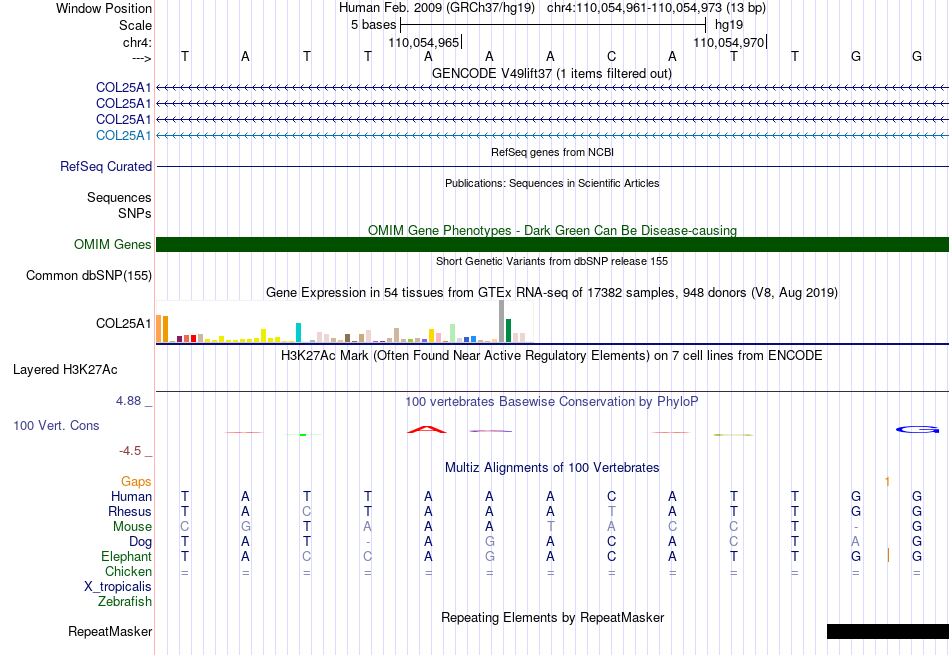Click the Common dbSNP(155) track label
Screen dimensions: 950x655
(89, 275)
